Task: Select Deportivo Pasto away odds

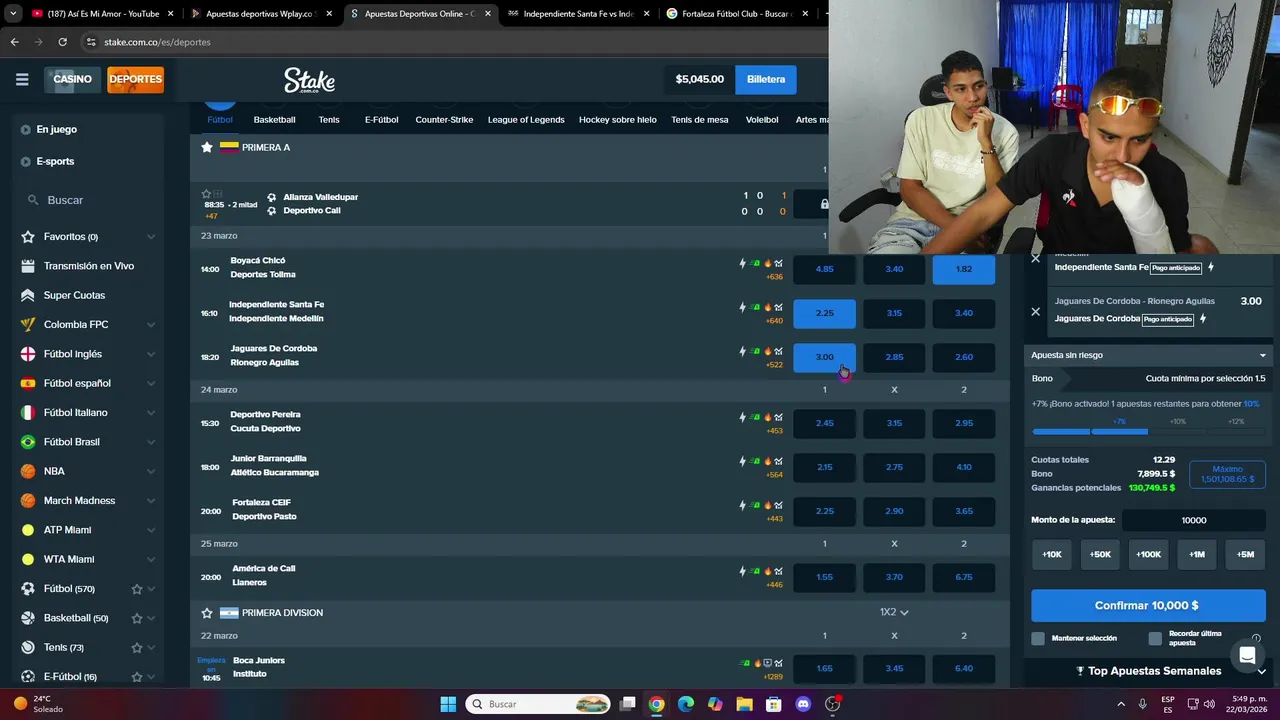Action: click(x=964, y=511)
